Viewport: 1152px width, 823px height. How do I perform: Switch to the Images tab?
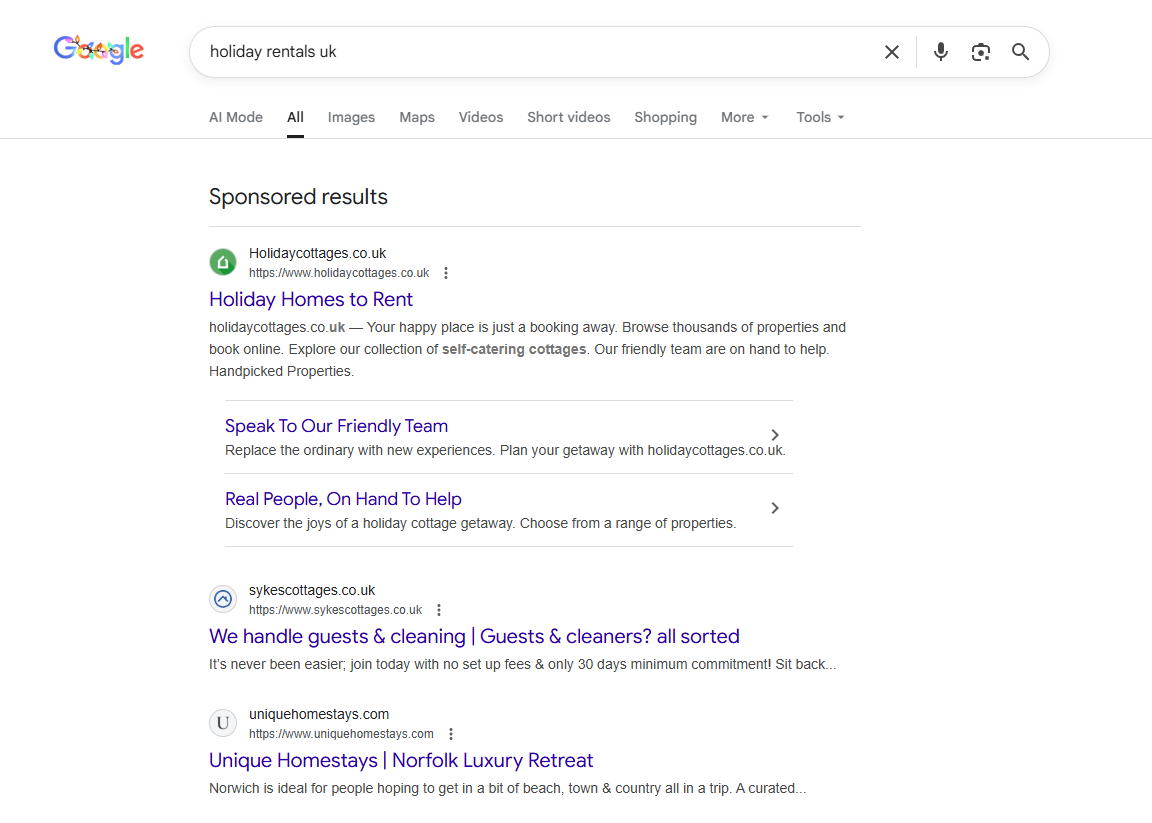click(351, 117)
